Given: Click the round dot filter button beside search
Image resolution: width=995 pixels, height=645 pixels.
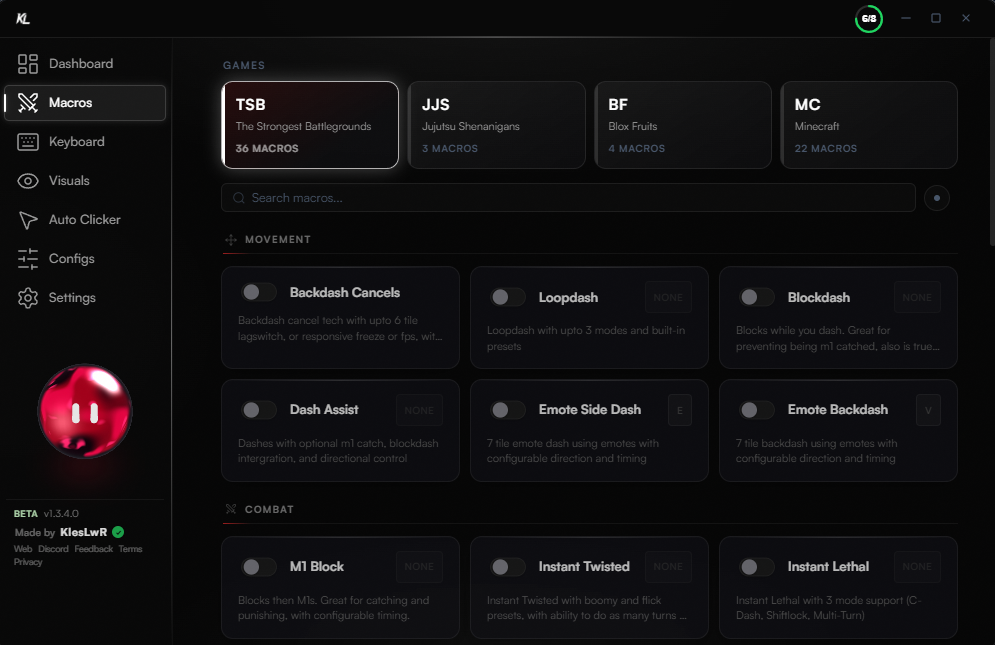Looking at the screenshot, I should pyautogui.click(x=937, y=198).
